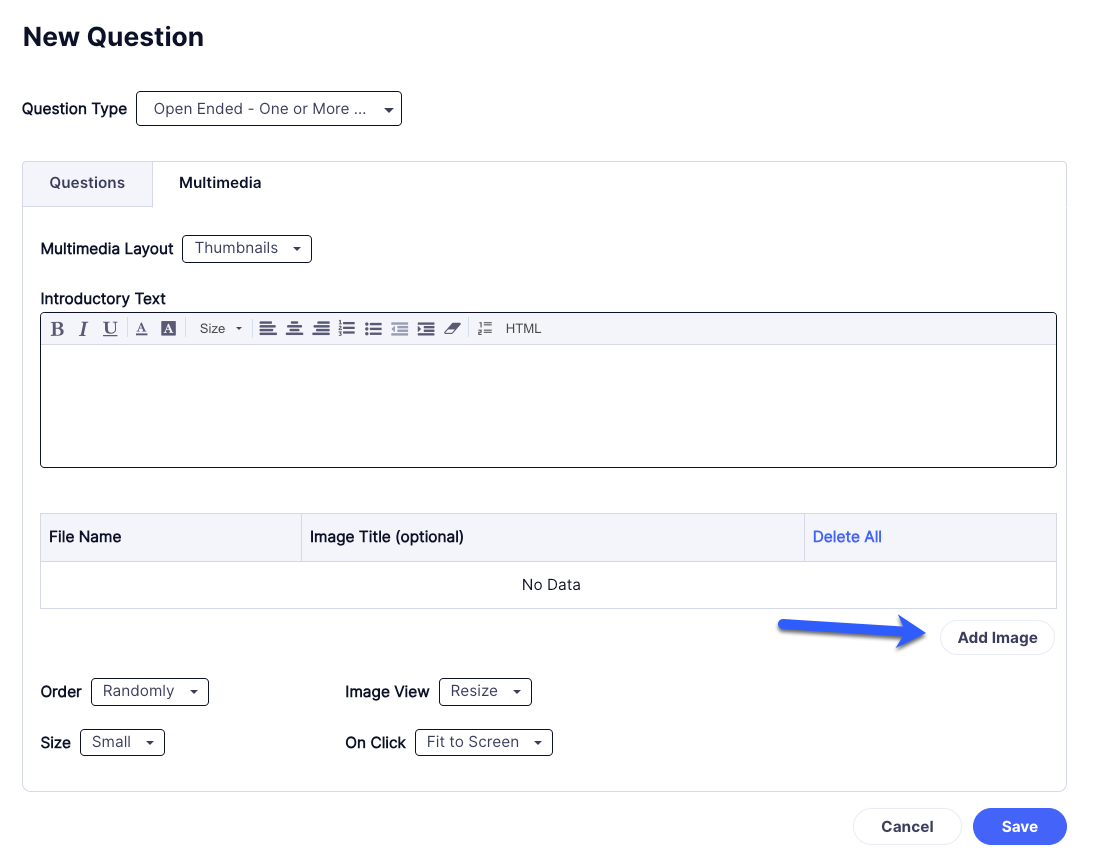The width and height of the screenshot is (1093, 864).
Task: Switch to the Questions tab
Action: pyautogui.click(x=87, y=183)
